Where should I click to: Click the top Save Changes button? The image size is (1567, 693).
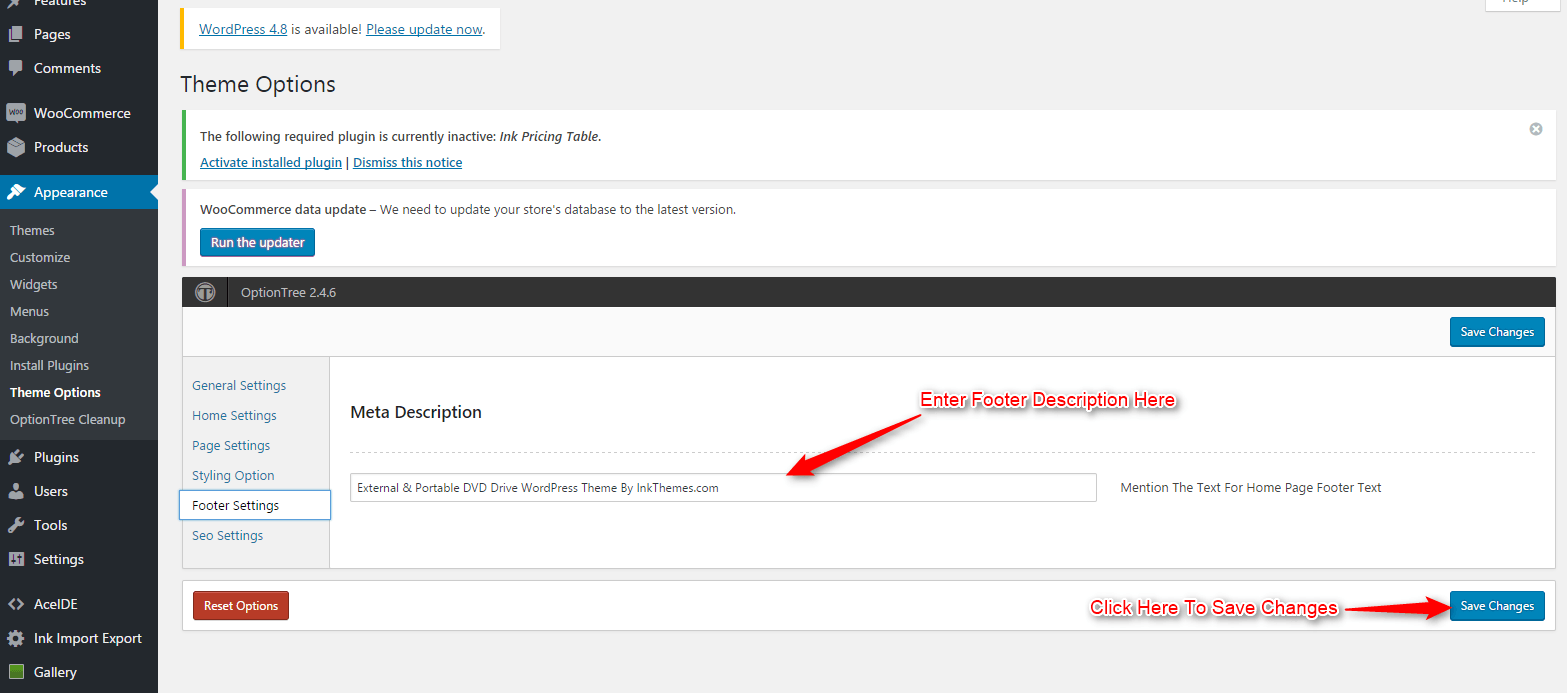1497,332
